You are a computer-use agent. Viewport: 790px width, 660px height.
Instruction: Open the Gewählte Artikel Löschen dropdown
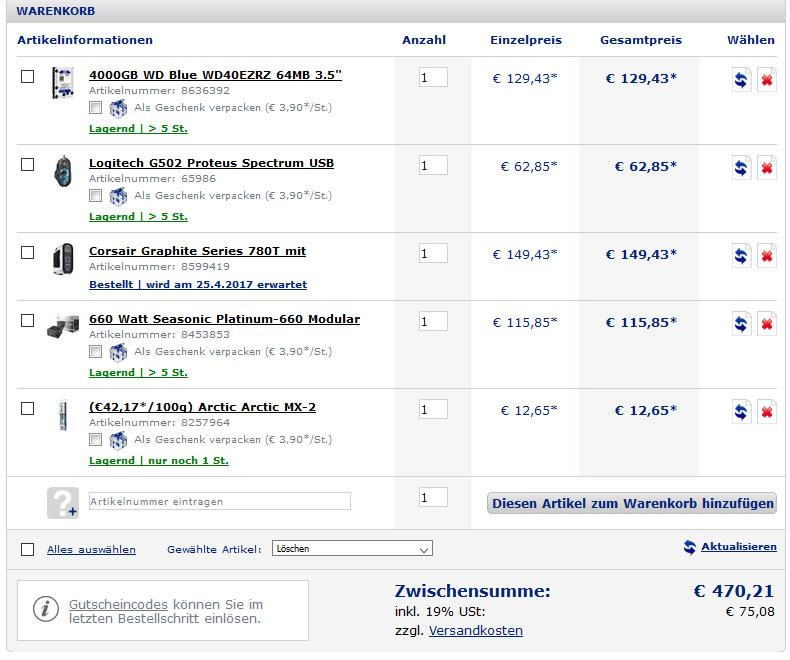coord(352,549)
